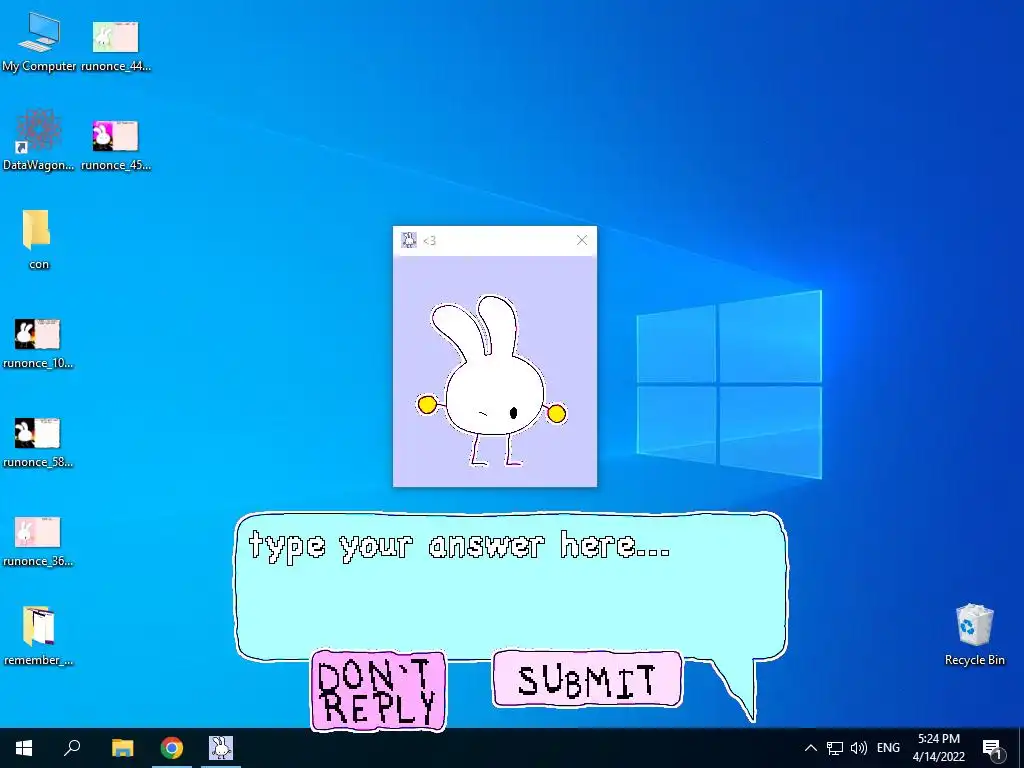Click the DON'T REPLY button

tap(379, 690)
